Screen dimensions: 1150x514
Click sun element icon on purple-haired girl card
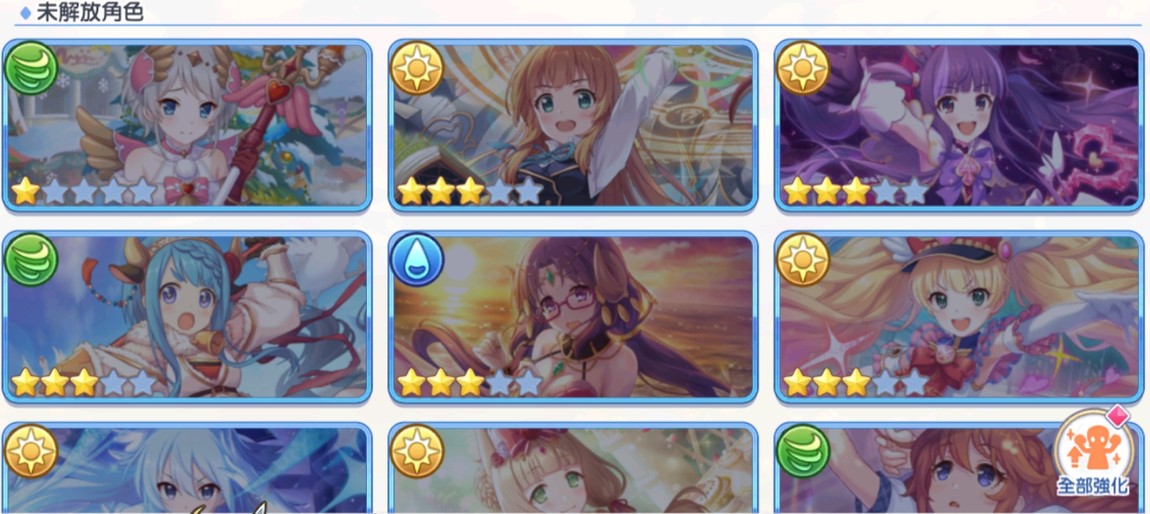tap(803, 68)
